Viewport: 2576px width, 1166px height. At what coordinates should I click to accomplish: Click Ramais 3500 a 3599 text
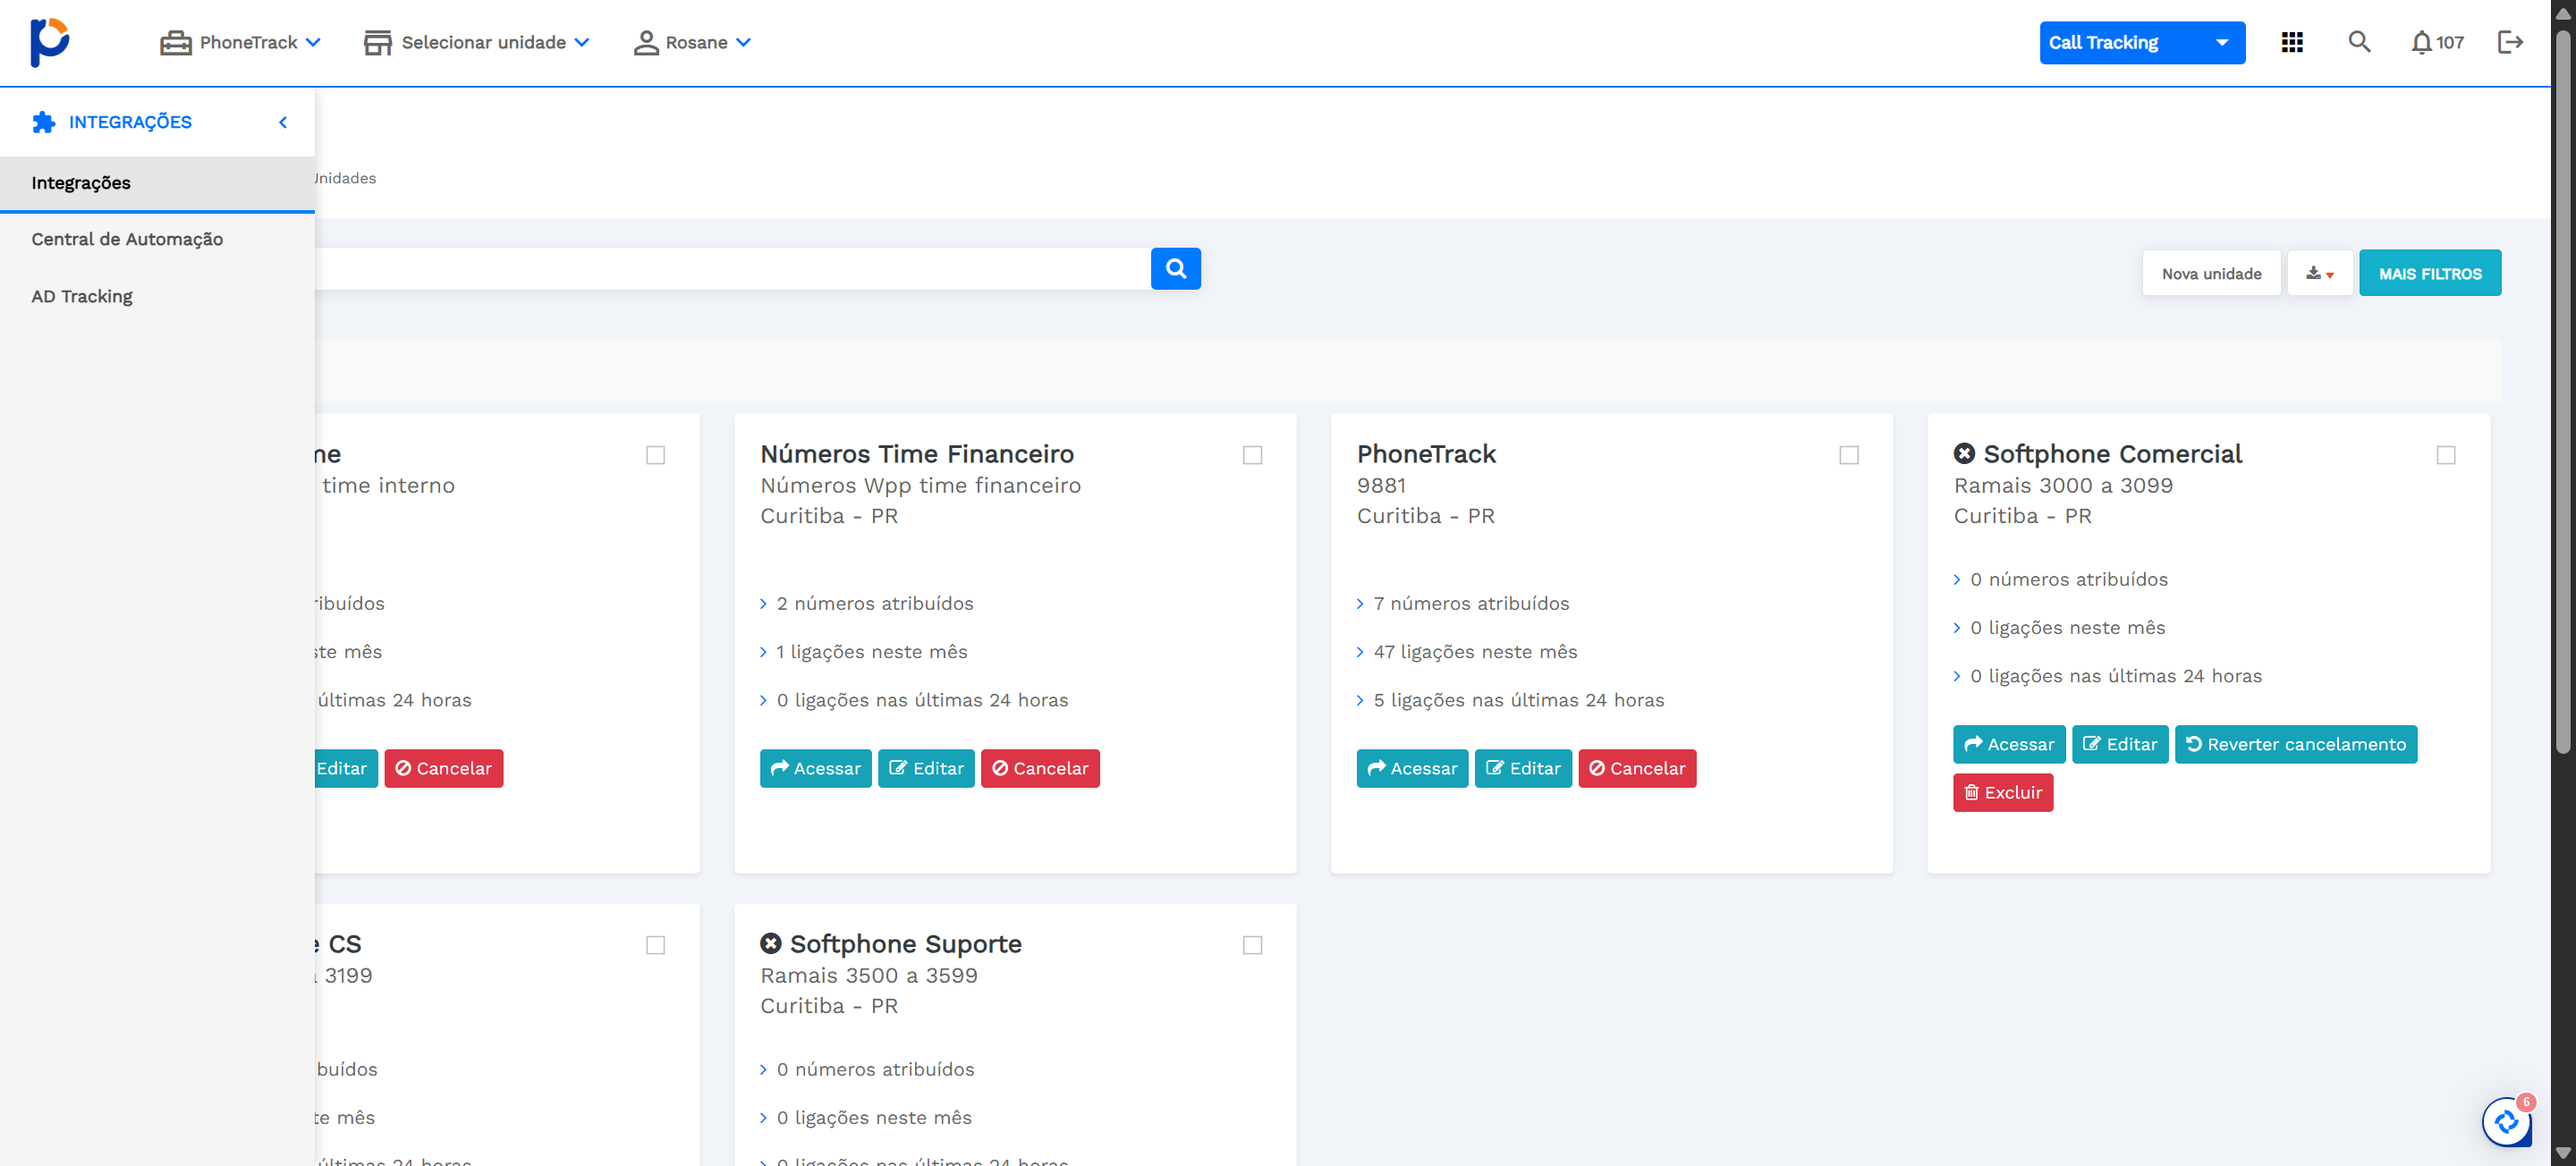(868, 975)
